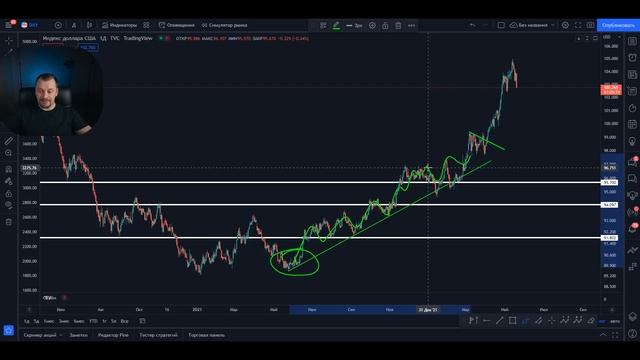The height and width of the screenshot is (360, 640).
Task: Select the Все full date range
Action: coord(124,321)
